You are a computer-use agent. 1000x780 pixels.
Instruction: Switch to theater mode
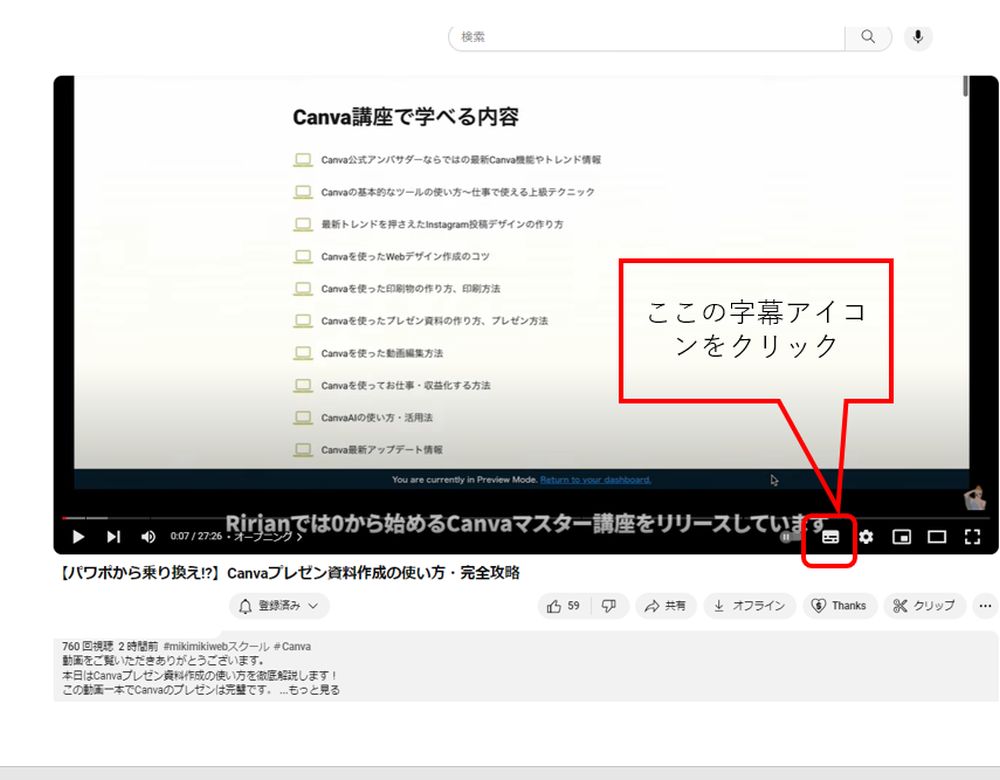tap(937, 537)
